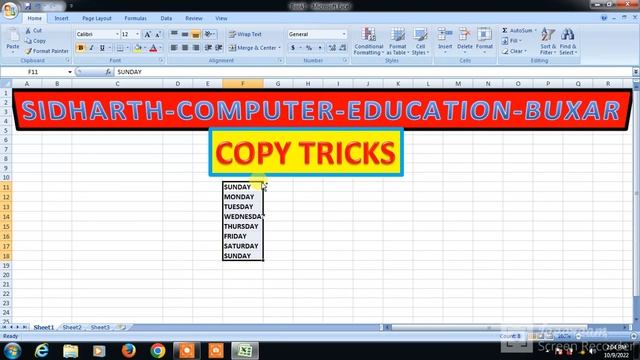Open Format as Table gallery
The width and height of the screenshot is (640, 360).
(397, 41)
